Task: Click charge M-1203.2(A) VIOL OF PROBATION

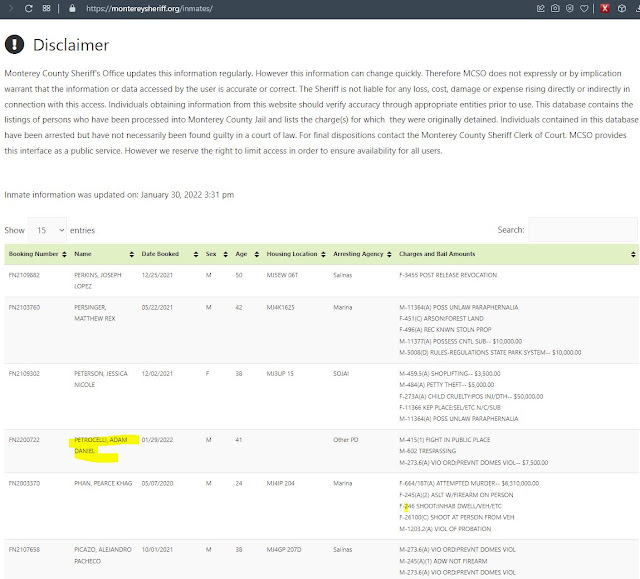Action: pyautogui.click(x=445, y=529)
